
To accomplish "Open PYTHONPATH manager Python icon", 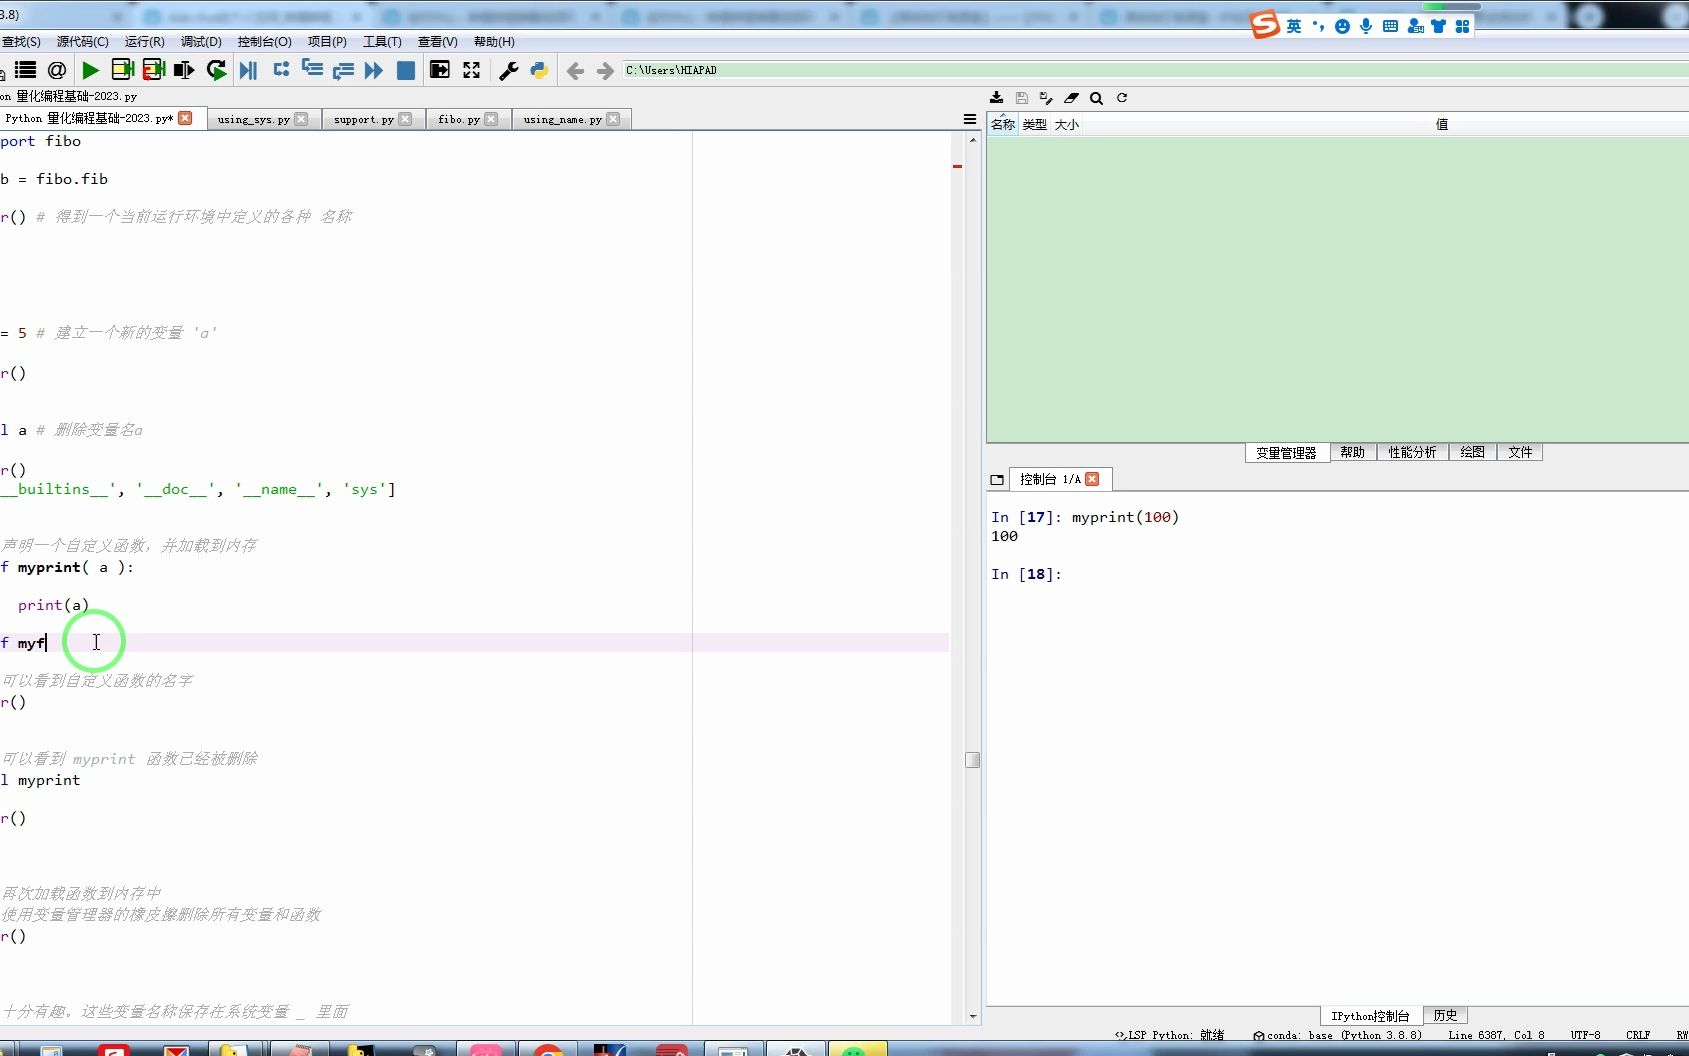I will 539,70.
